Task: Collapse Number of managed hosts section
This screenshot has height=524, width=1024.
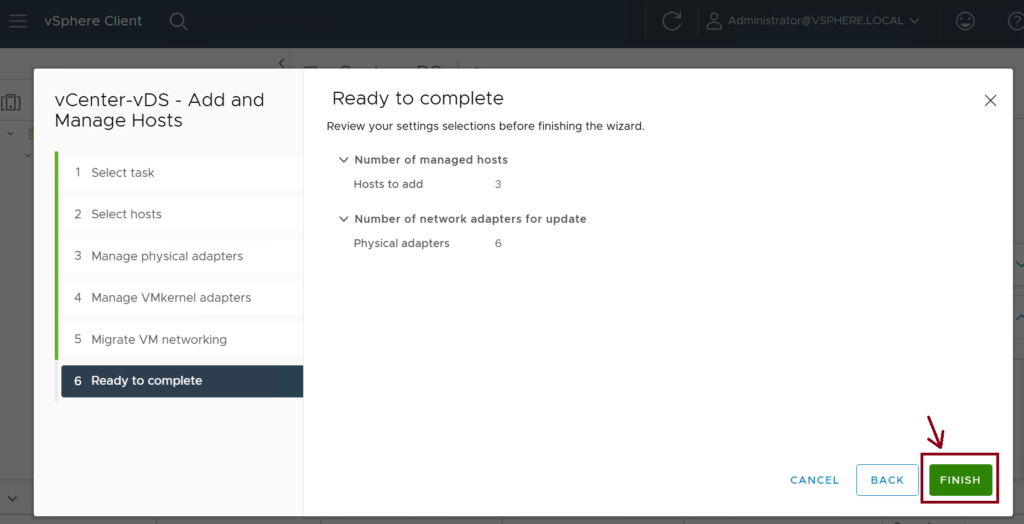Action: [x=344, y=159]
